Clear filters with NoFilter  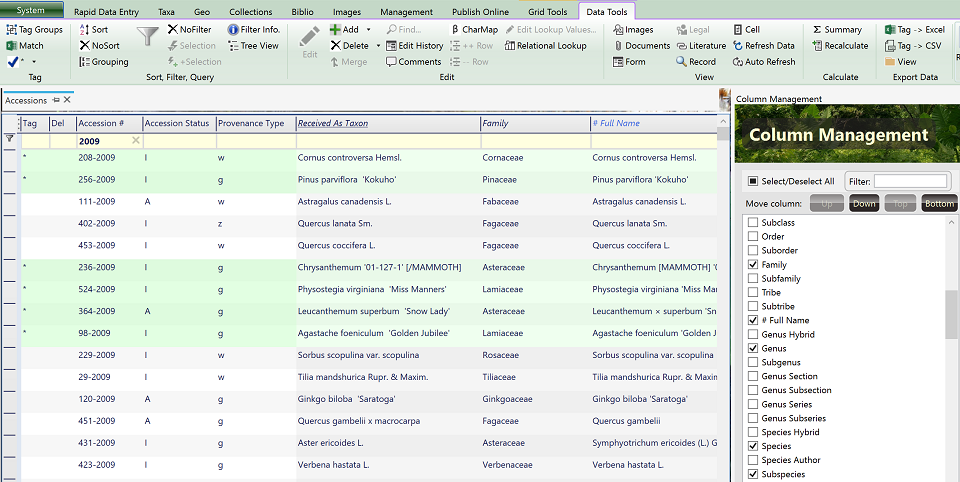(189, 29)
